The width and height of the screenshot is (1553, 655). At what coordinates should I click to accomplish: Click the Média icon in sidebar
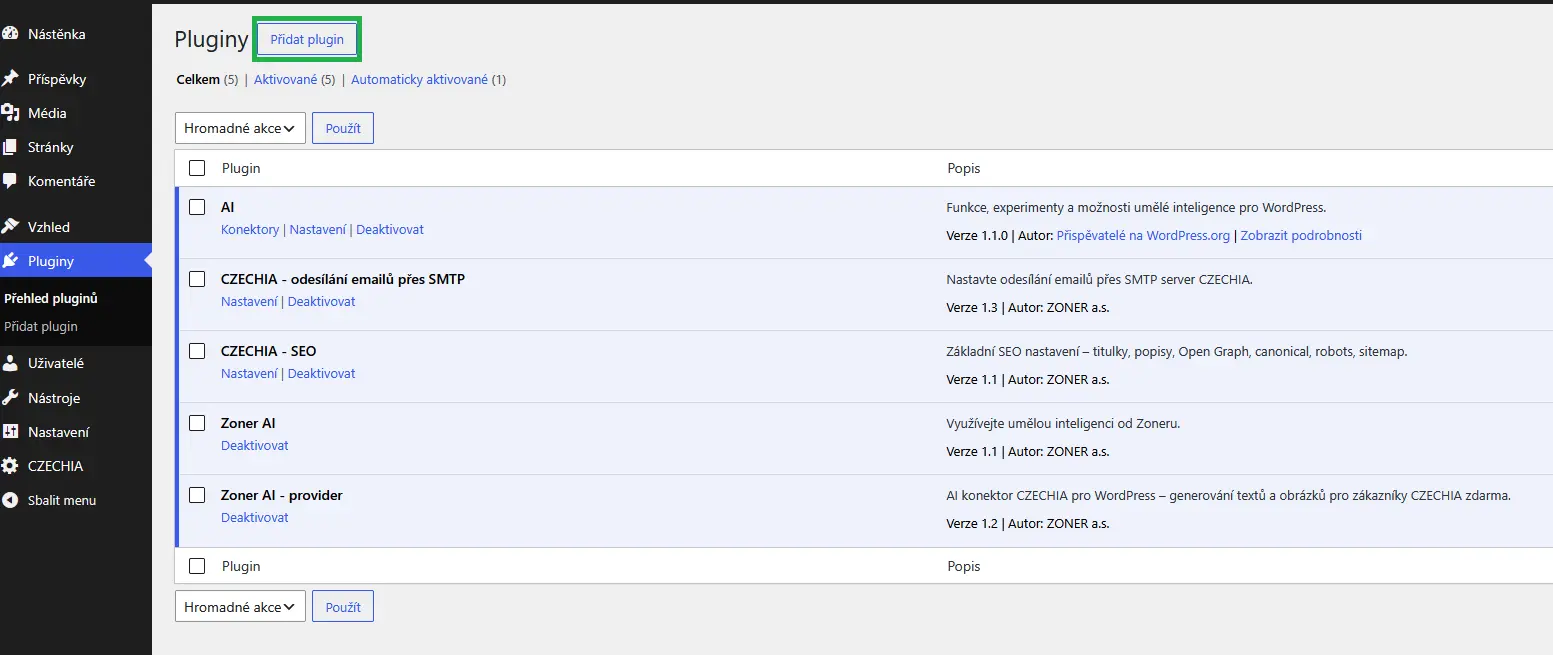(10, 113)
